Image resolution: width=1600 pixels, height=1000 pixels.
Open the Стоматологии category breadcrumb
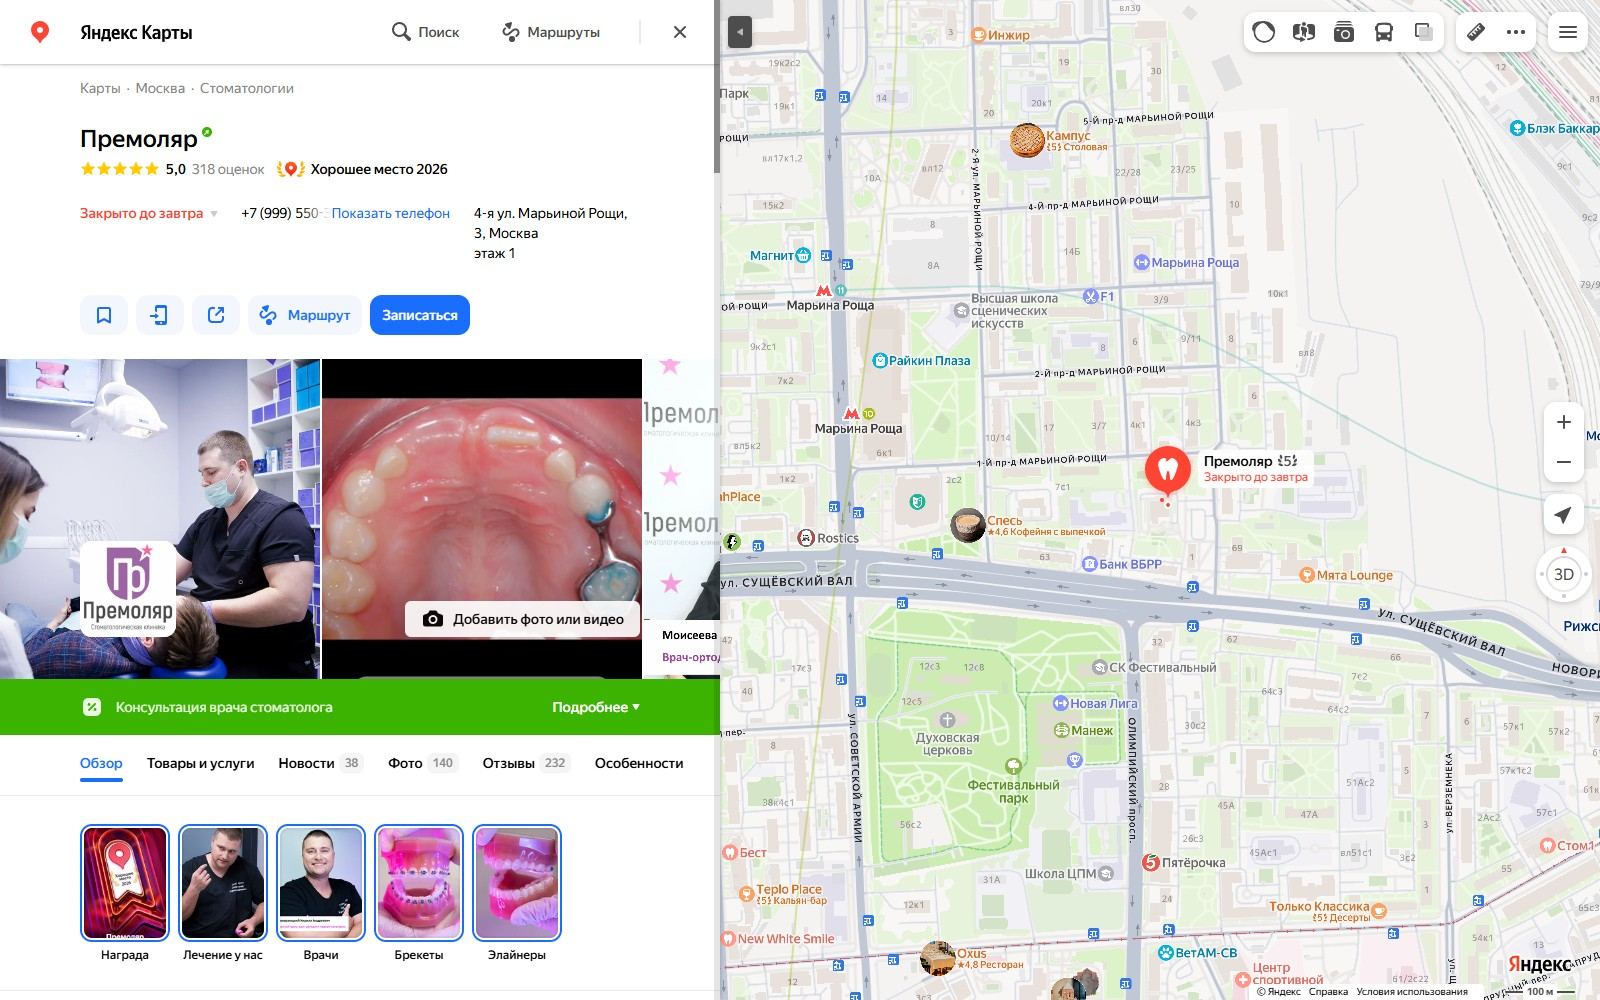coord(247,88)
